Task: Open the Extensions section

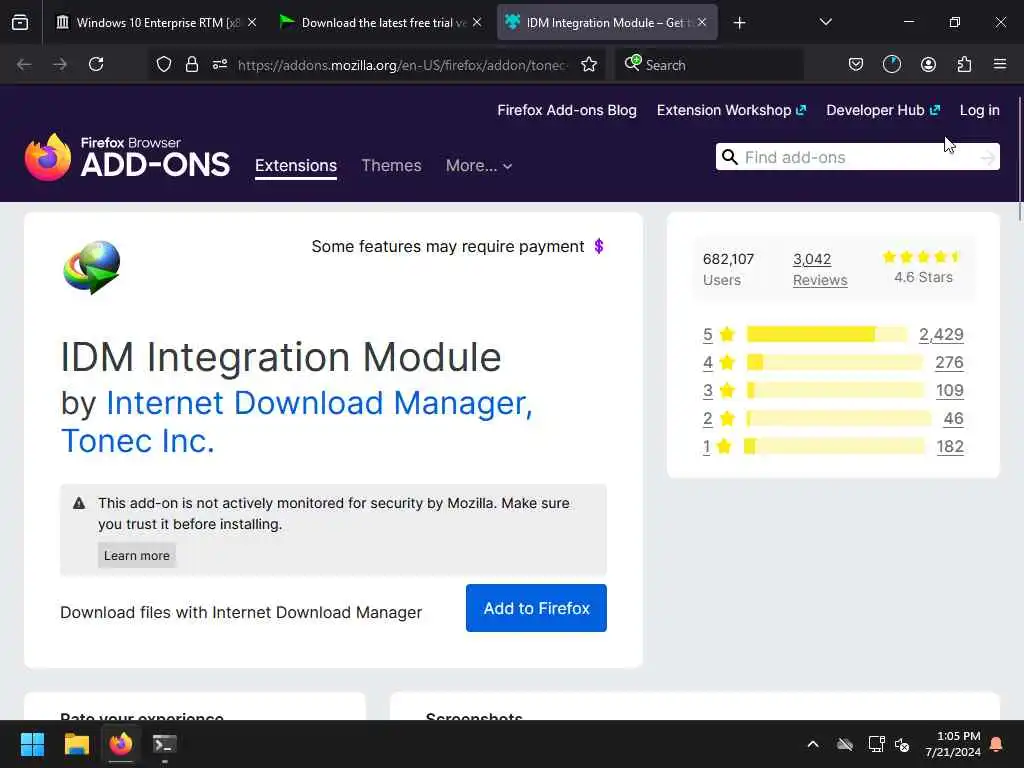Action: pos(296,166)
